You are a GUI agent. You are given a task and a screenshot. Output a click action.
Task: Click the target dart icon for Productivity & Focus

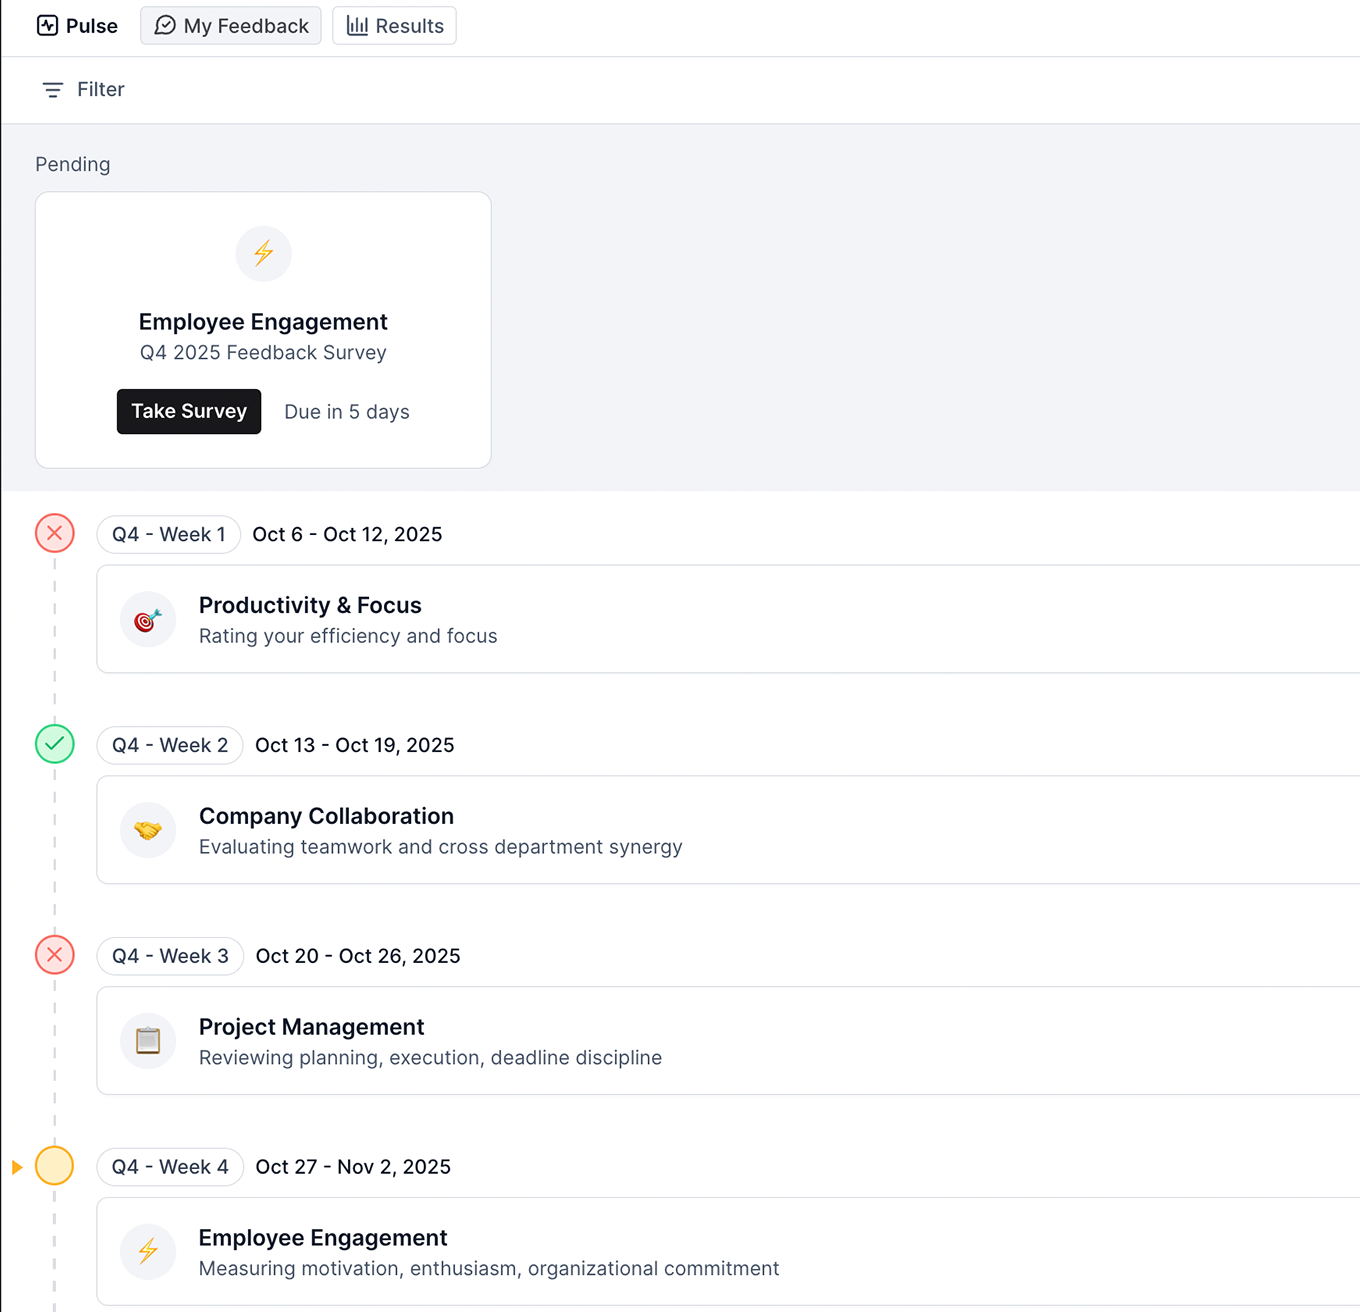(148, 620)
